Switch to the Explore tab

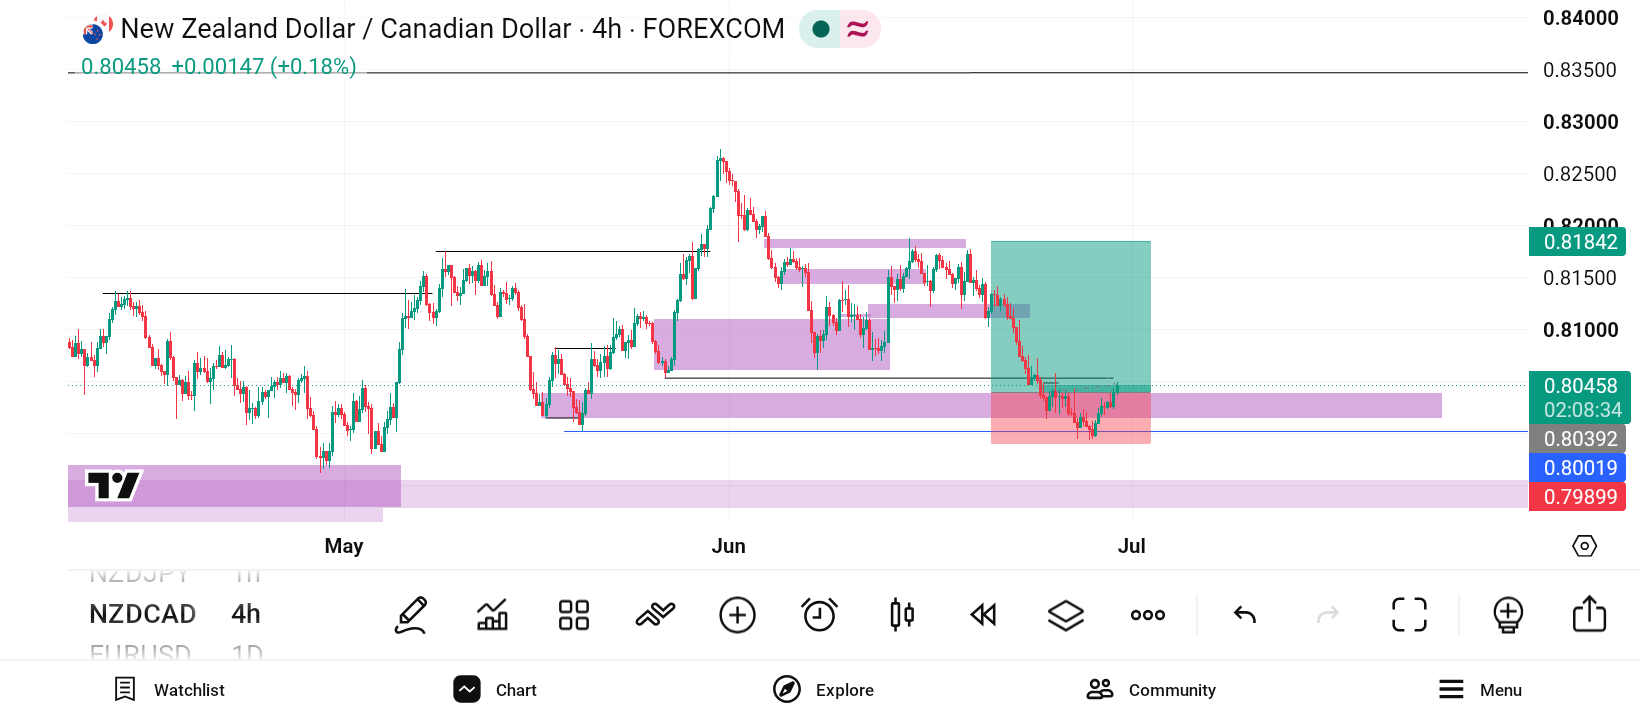(x=823, y=690)
